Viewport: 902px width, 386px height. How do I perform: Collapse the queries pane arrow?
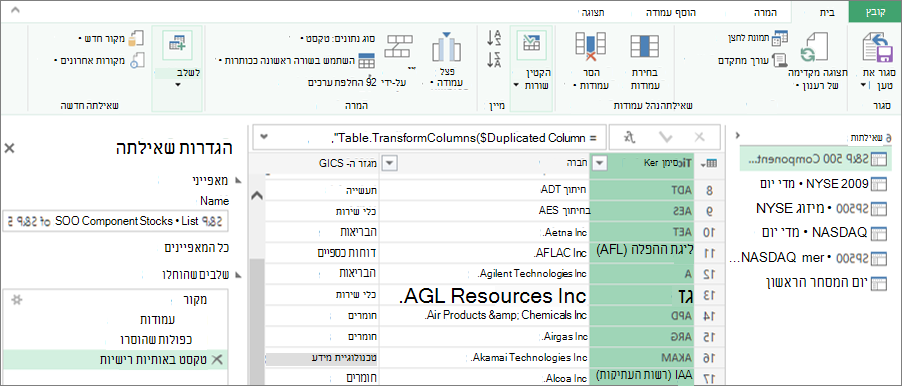[x=738, y=135]
